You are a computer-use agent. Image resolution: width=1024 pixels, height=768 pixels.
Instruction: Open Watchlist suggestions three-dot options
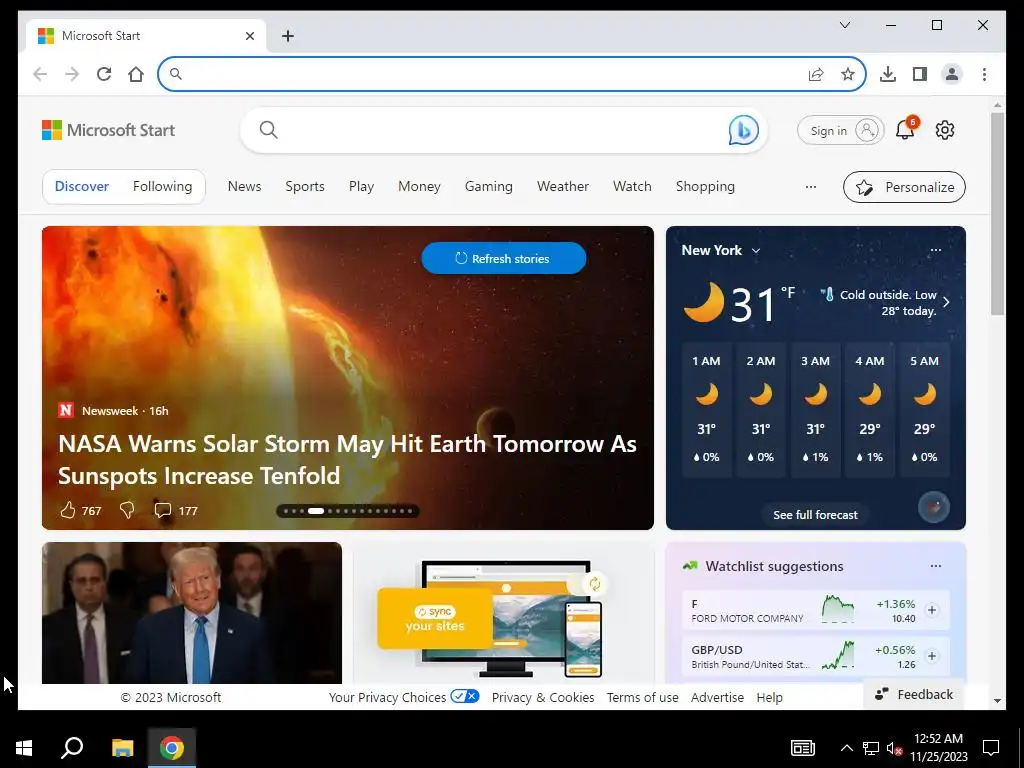pos(936,566)
